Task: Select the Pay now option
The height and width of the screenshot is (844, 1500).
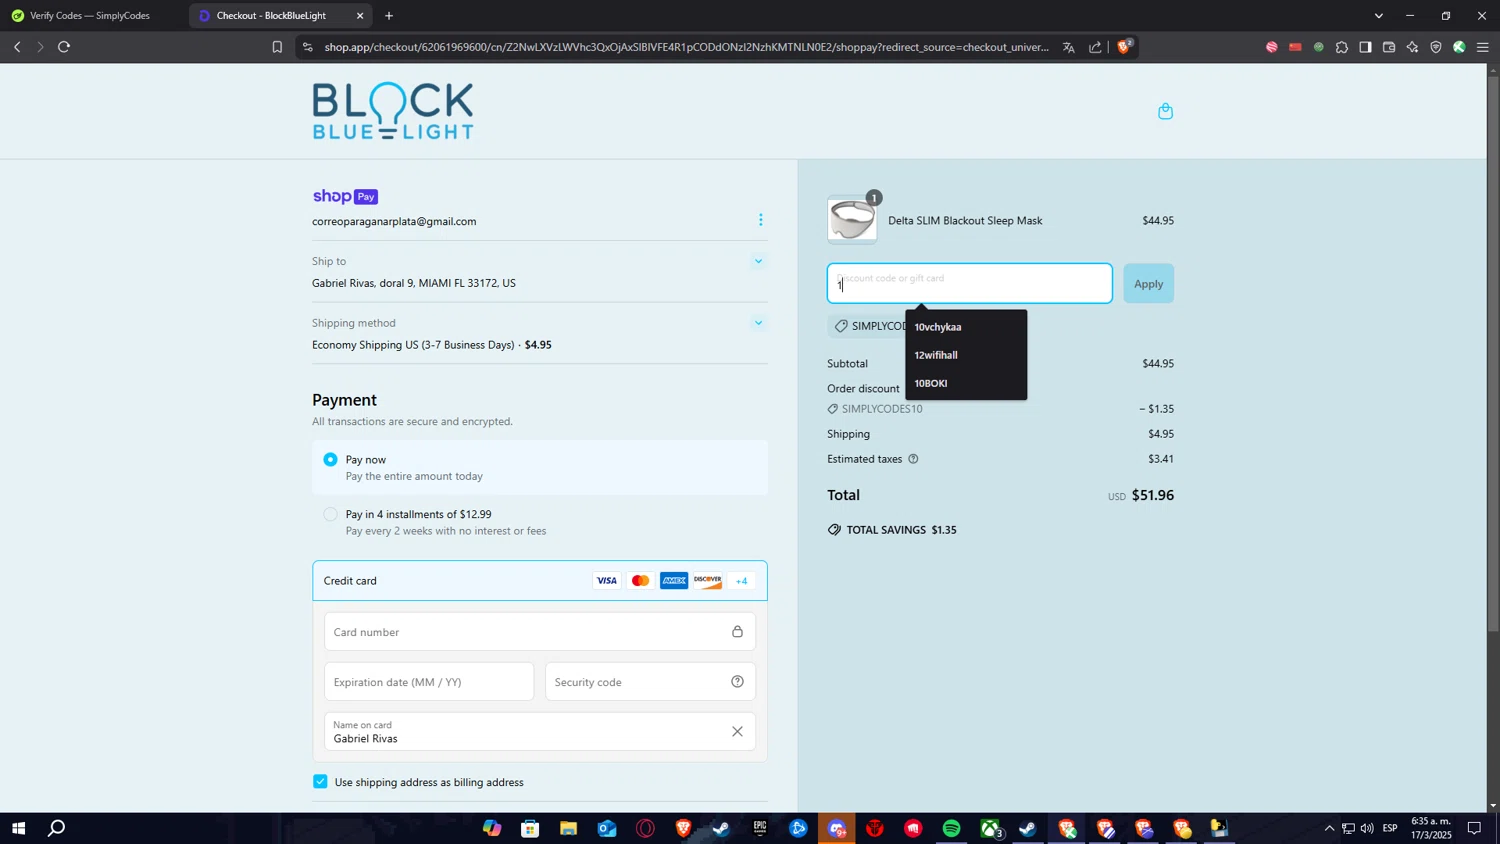Action: (330, 460)
